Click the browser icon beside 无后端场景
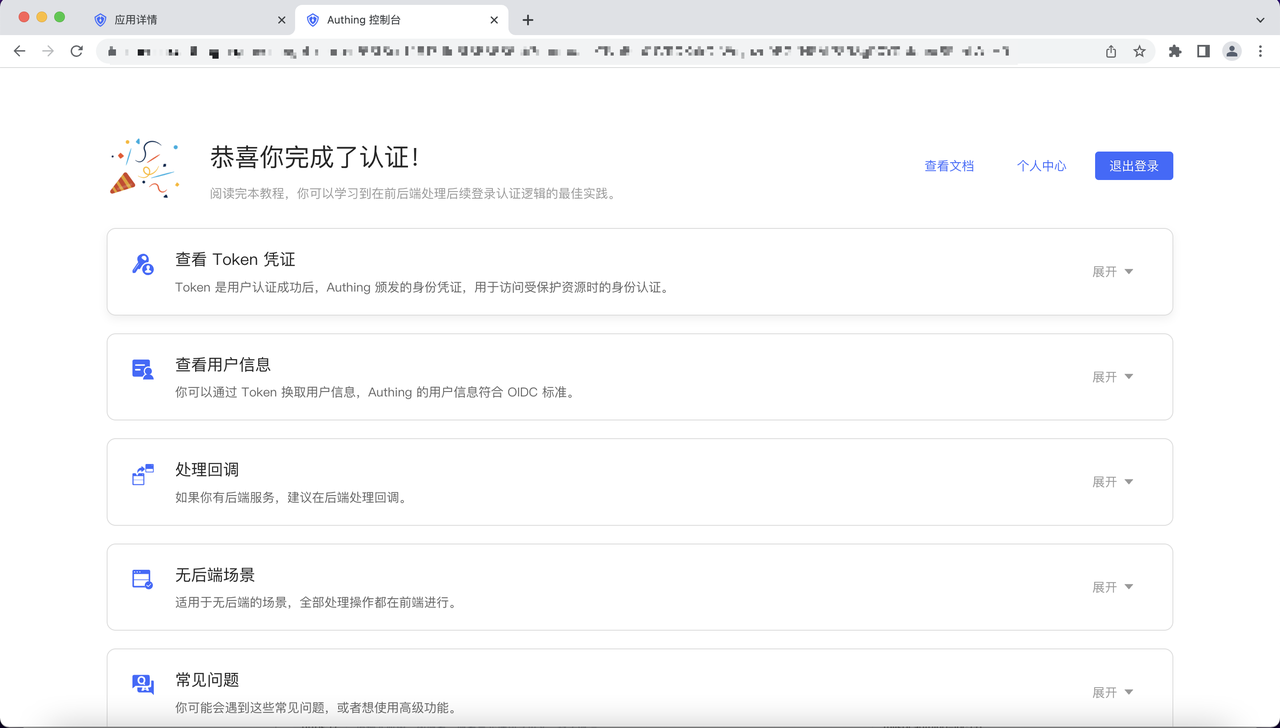1280x728 pixels. [143, 578]
